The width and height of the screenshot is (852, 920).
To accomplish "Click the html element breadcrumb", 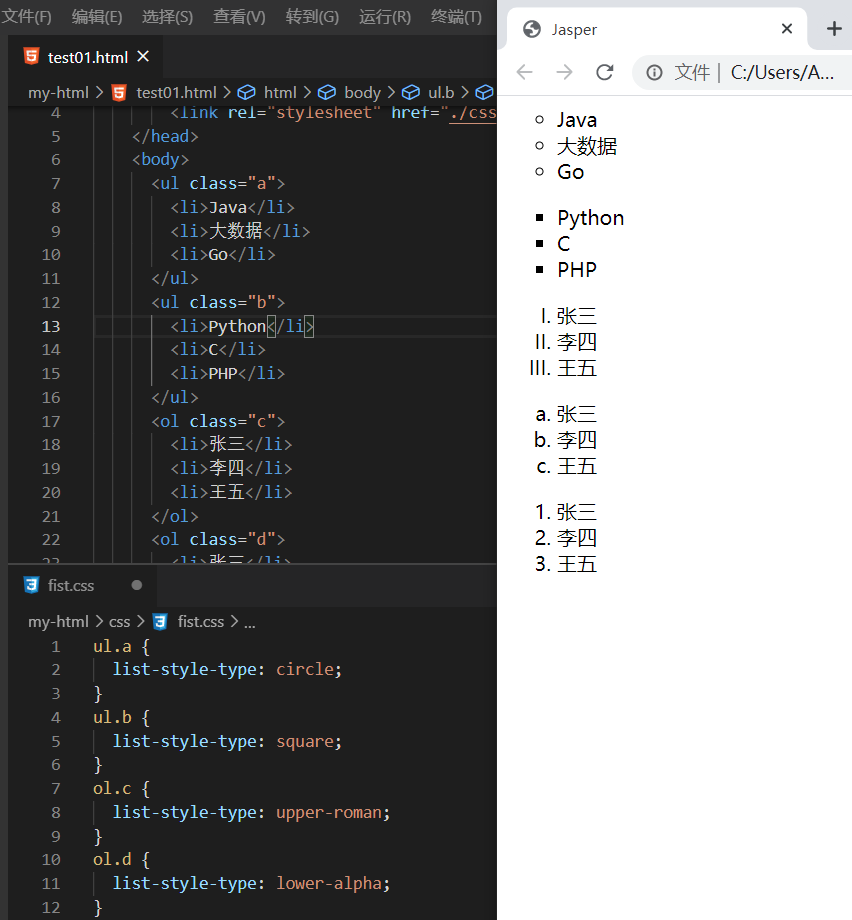I will [280, 93].
